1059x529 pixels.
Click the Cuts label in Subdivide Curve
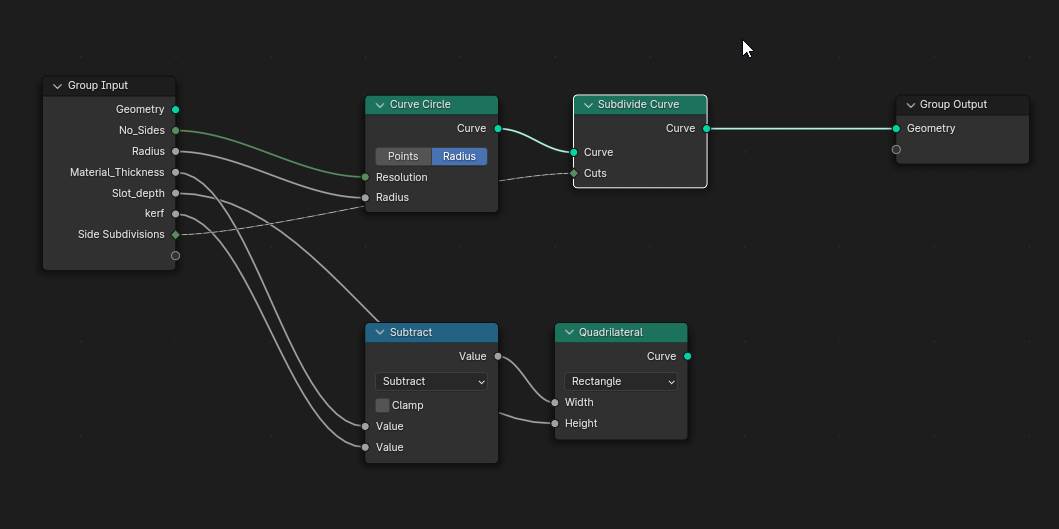click(x=595, y=173)
